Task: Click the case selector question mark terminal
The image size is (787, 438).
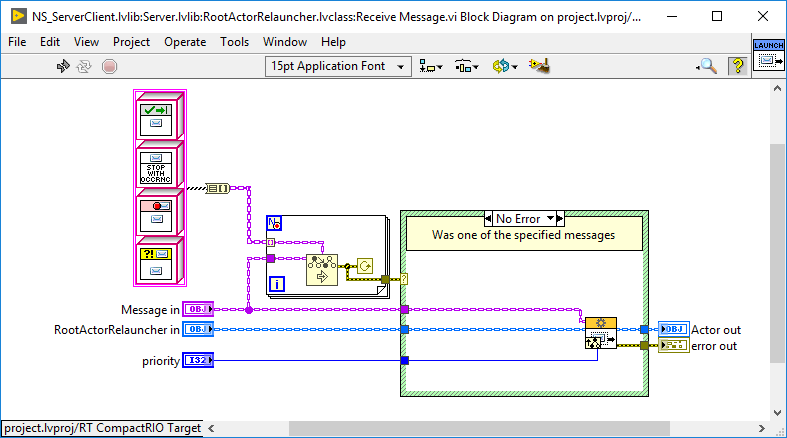Action: pos(404,278)
